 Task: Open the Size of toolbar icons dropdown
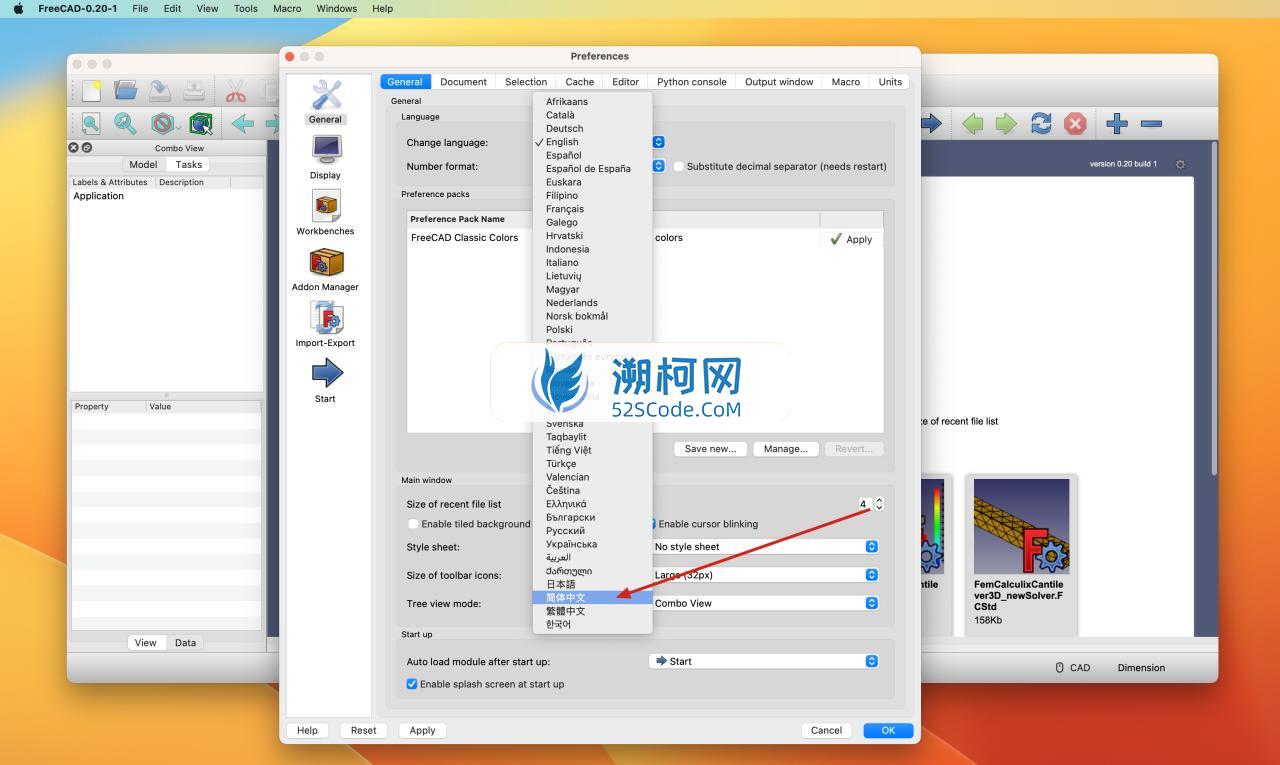click(764, 575)
